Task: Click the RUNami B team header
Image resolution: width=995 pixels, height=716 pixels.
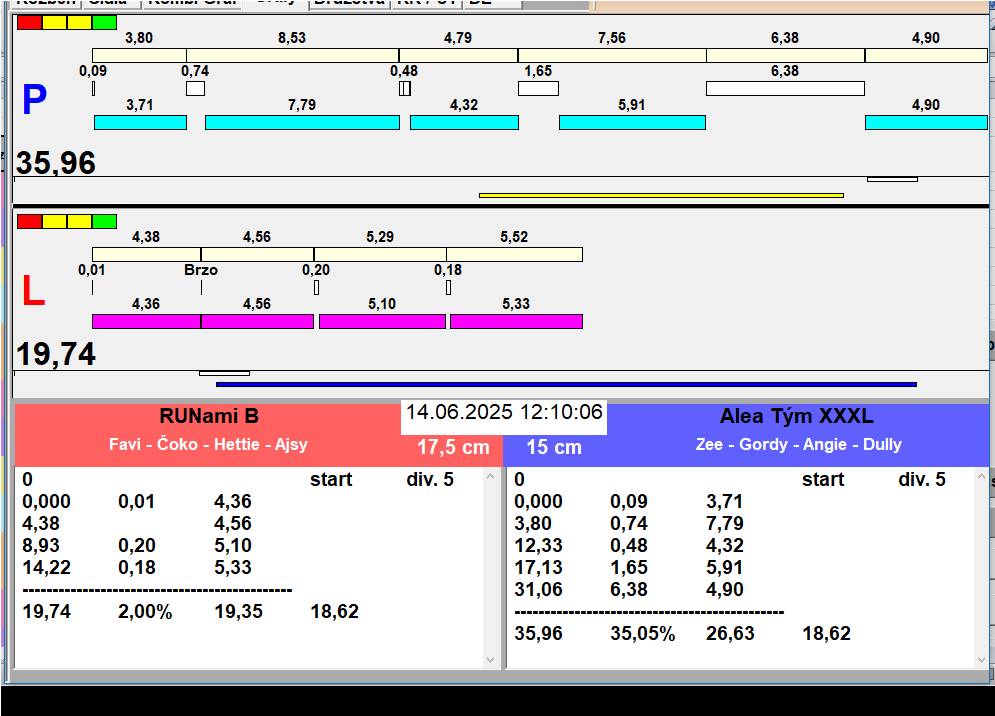Action: [208, 416]
